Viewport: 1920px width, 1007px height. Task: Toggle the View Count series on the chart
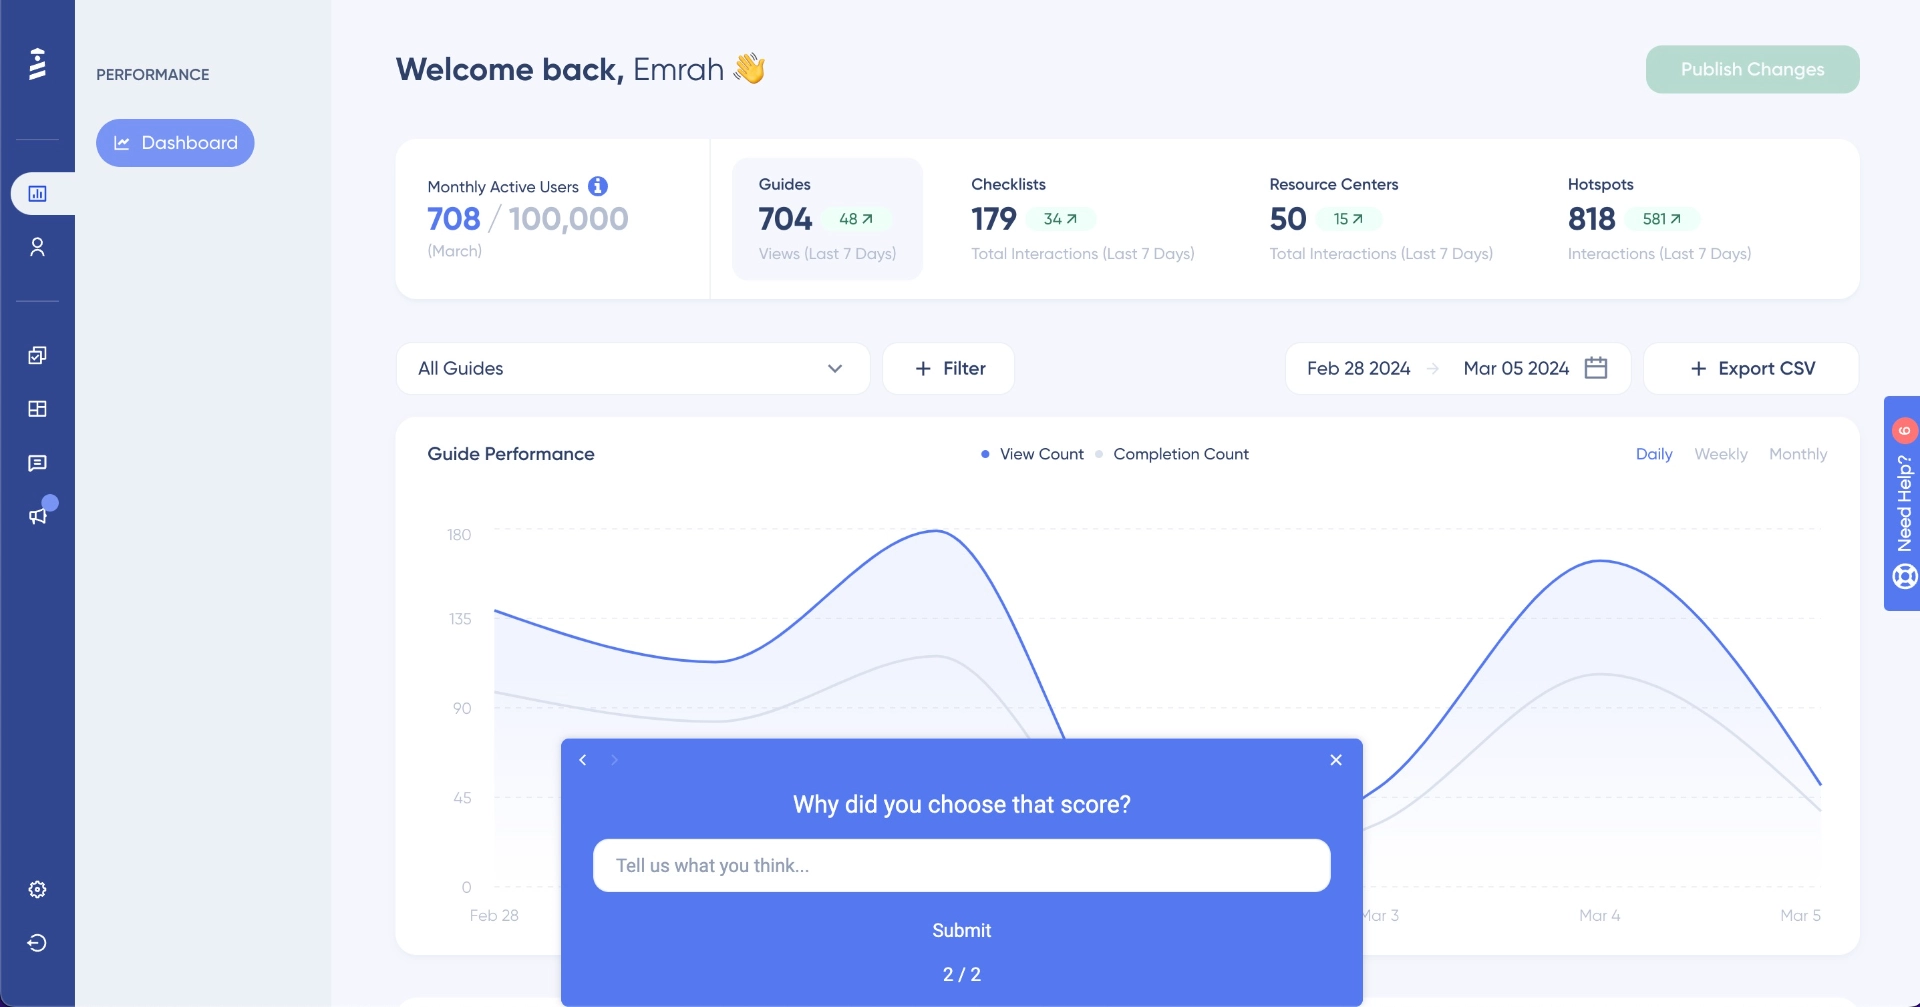1031,454
